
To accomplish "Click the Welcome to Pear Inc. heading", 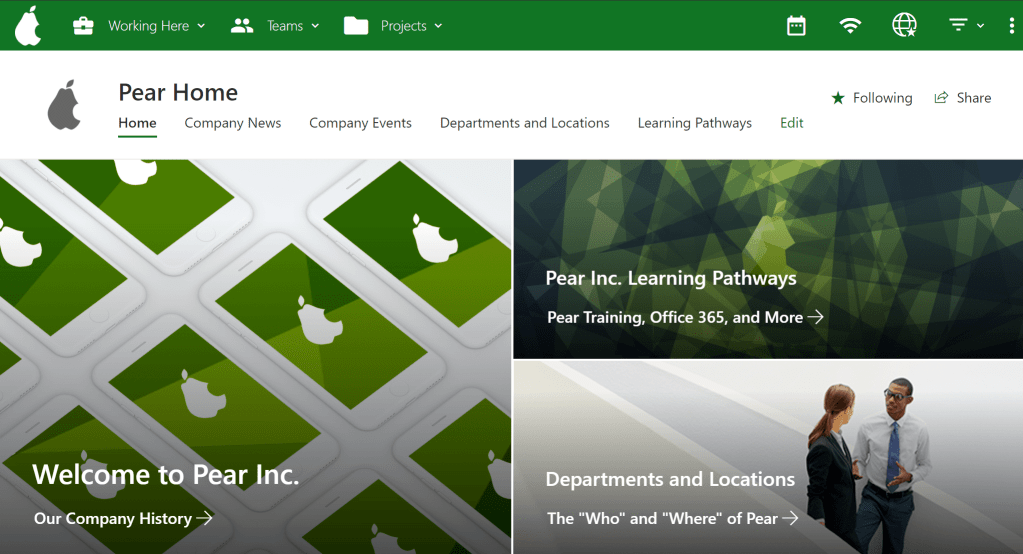I will (x=166, y=474).
